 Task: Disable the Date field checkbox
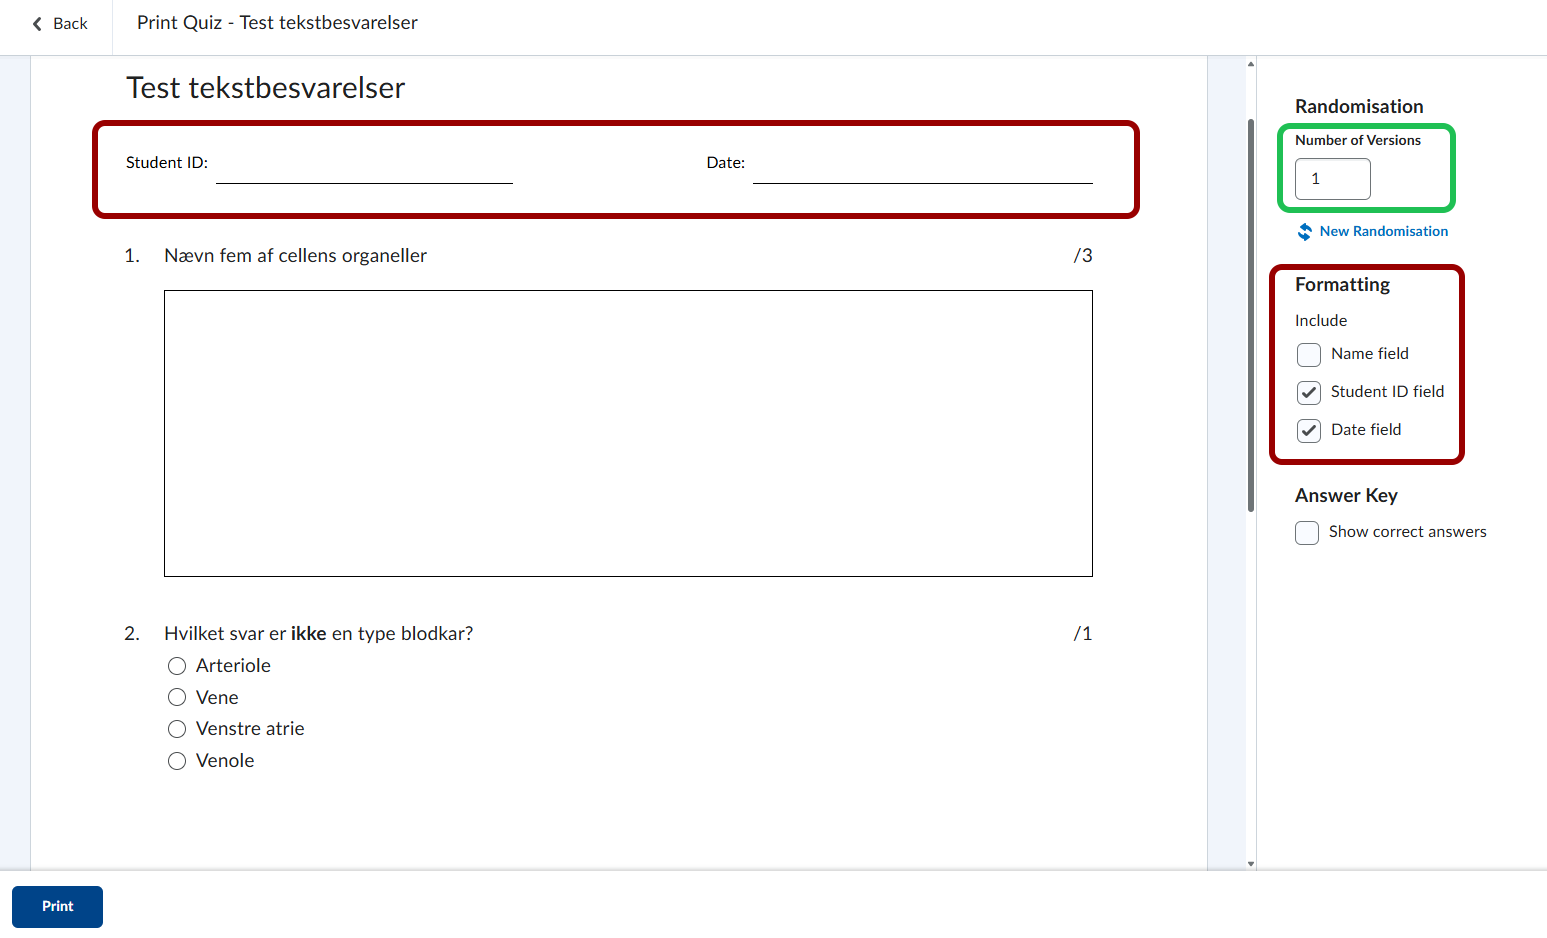point(1309,431)
